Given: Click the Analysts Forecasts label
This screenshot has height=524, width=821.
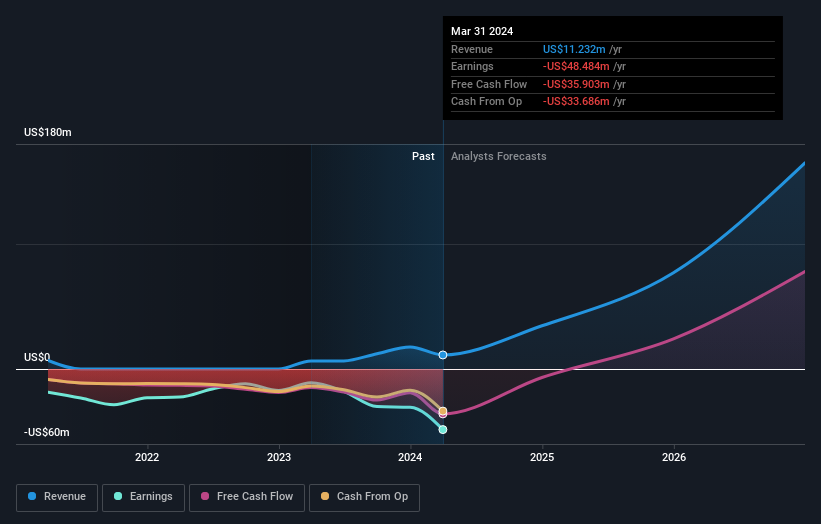Looking at the screenshot, I should pos(498,157).
